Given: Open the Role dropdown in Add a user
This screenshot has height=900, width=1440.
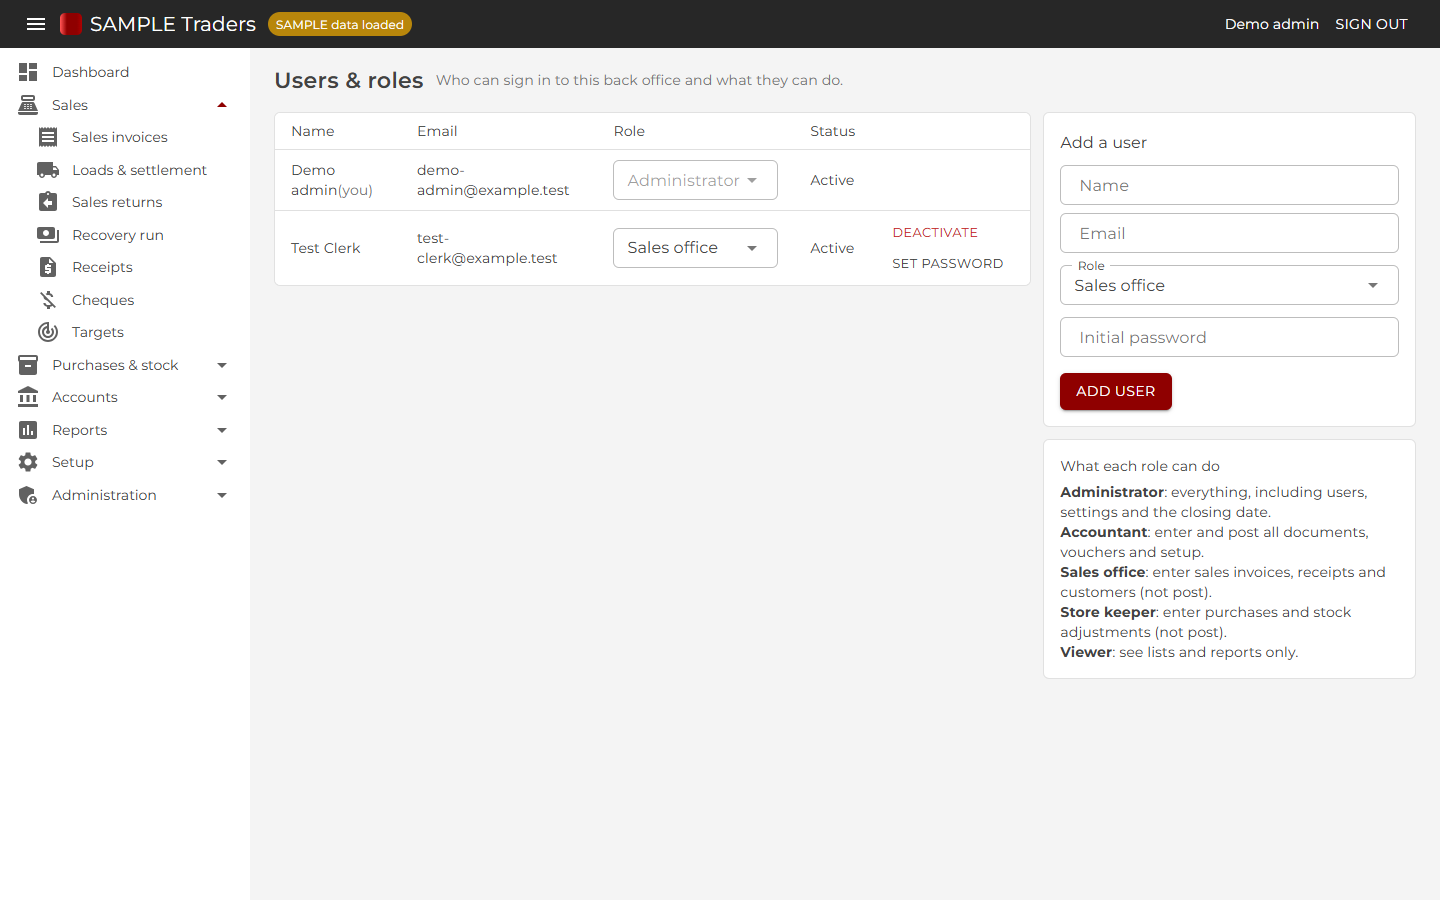Looking at the screenshot, I should point(1229,285).
